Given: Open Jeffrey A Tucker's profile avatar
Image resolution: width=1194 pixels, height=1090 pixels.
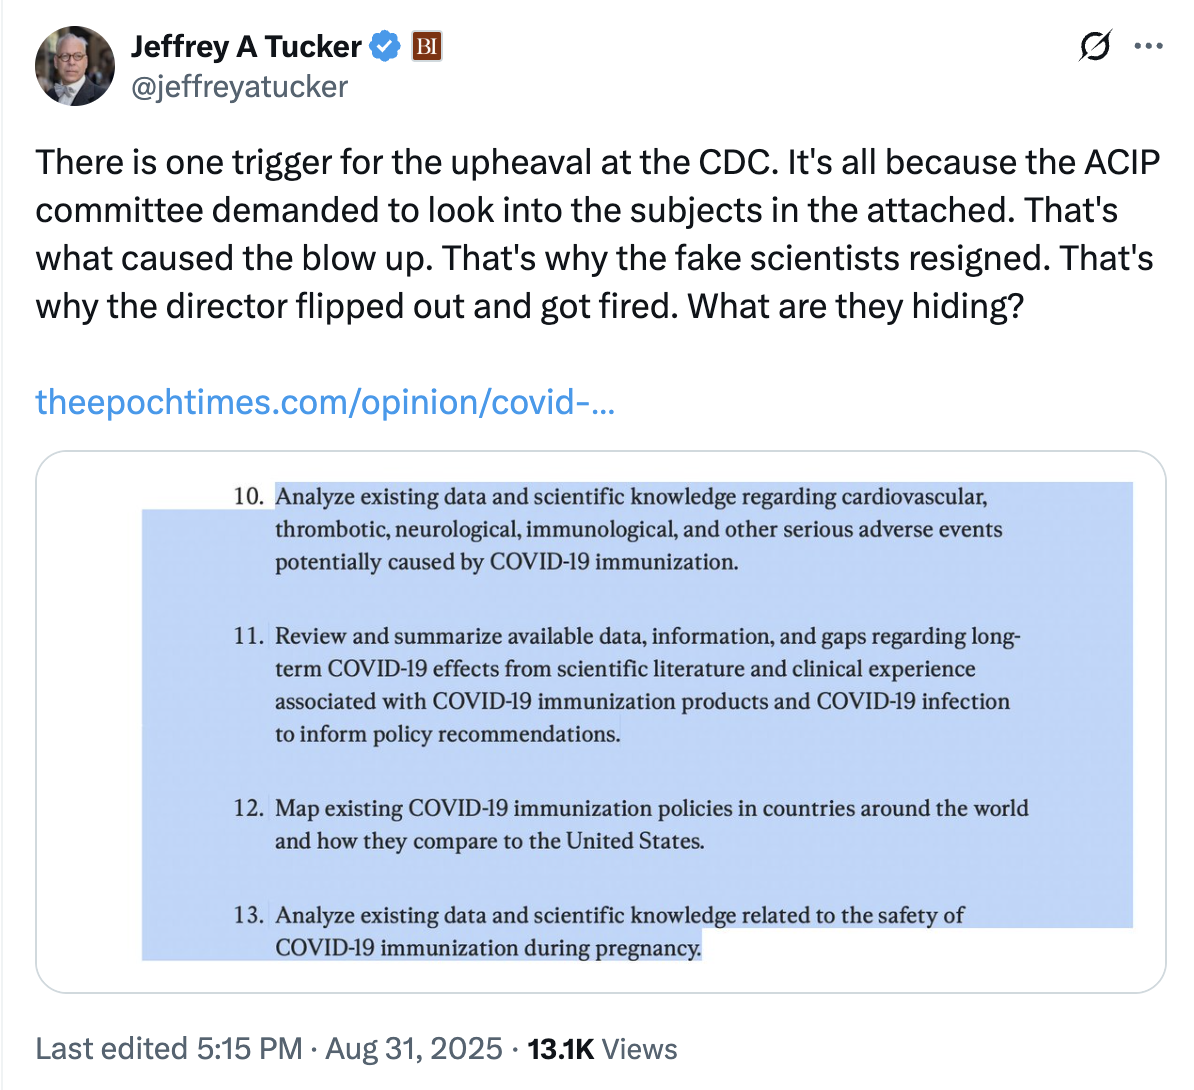Looking at the screenshot, I should click(75, 66).
